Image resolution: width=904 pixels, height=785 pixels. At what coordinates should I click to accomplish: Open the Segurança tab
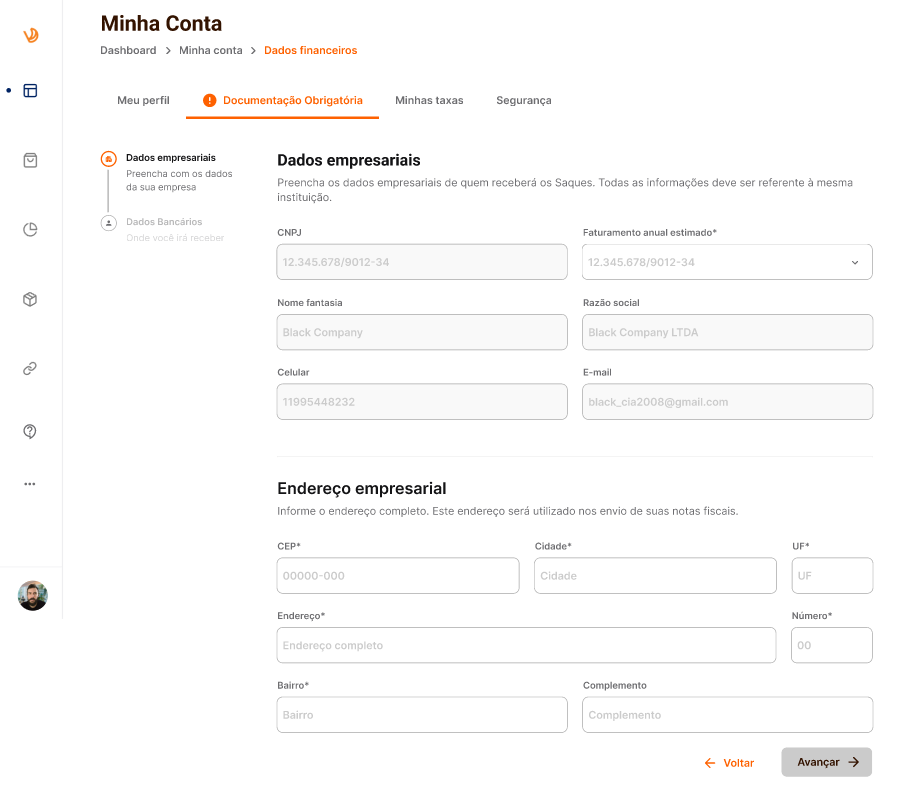[523, 100]
